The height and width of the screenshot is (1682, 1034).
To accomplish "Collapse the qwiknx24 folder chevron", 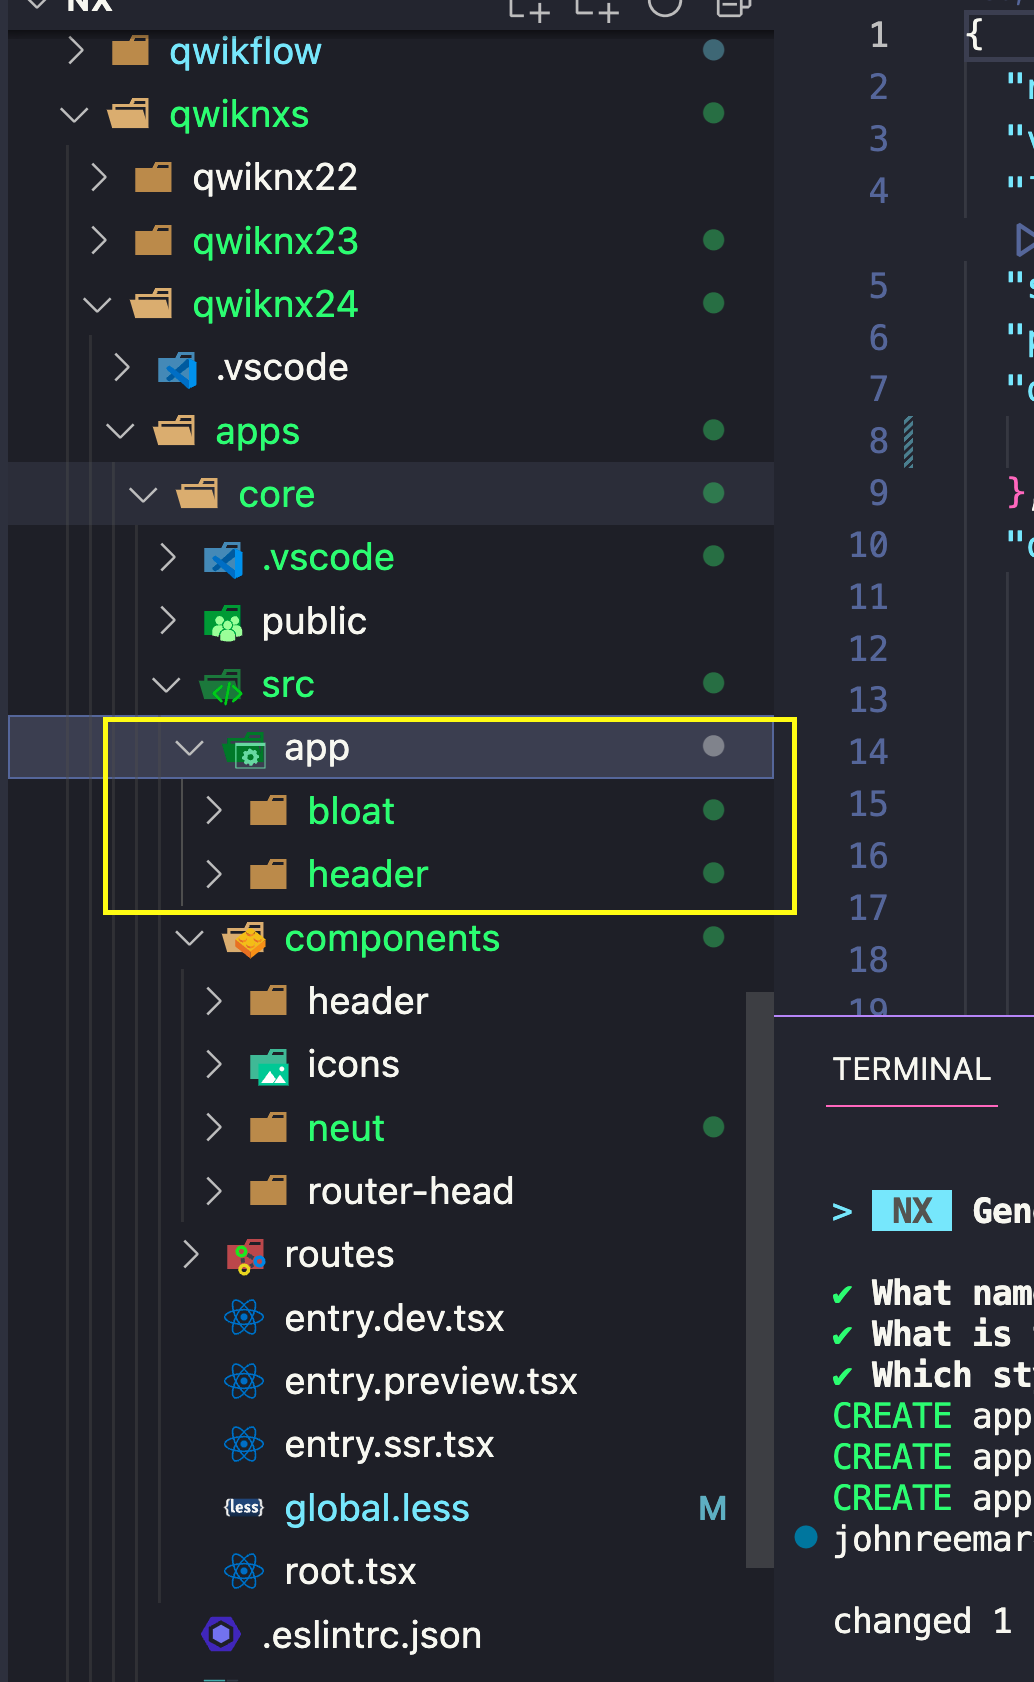I will point(97,305).
